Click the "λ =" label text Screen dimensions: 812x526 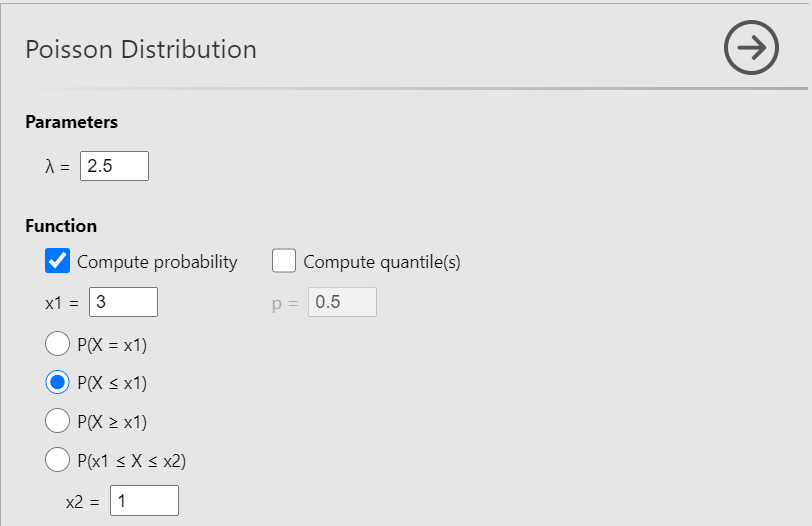58,167
